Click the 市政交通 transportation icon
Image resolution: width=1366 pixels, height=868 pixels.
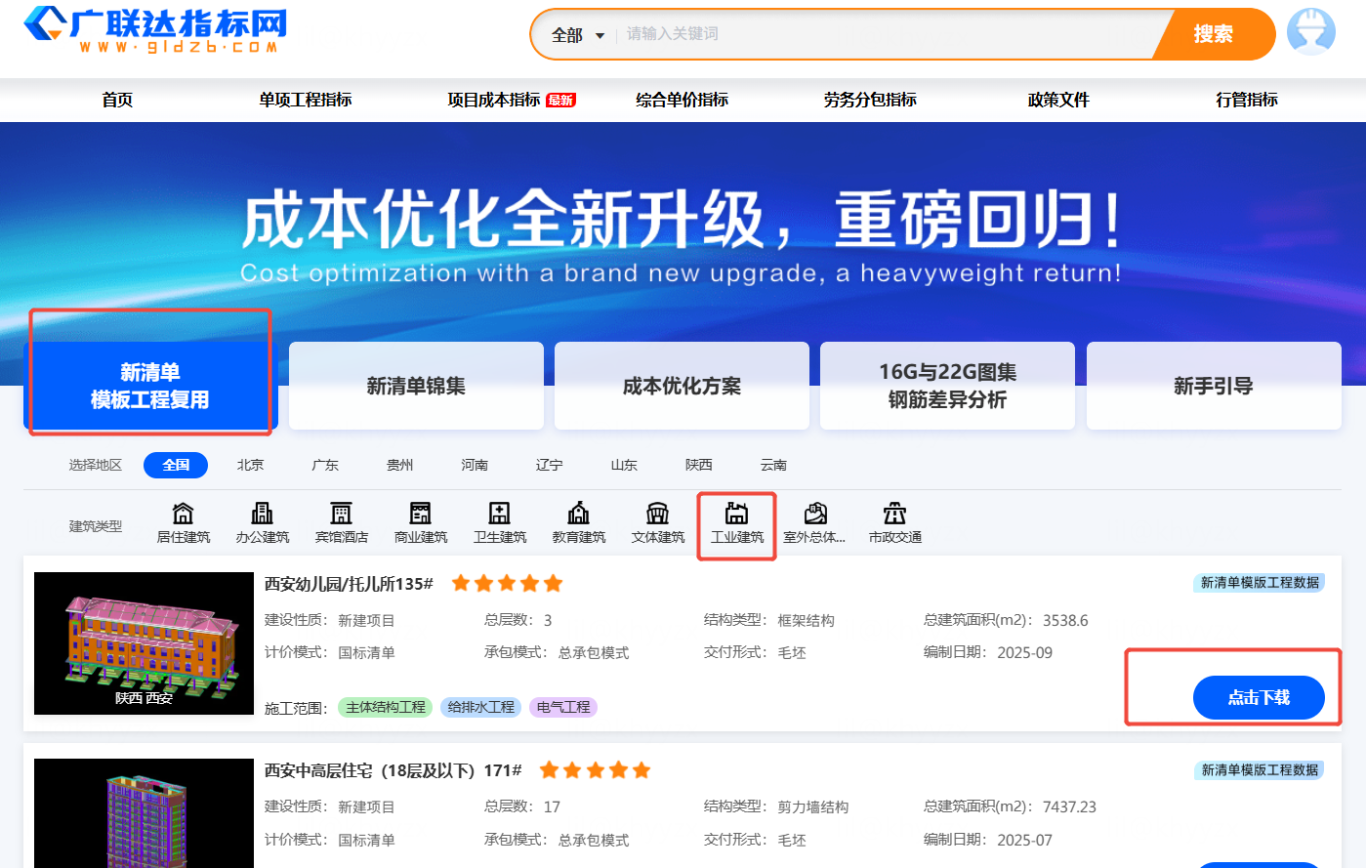(894, 522)
